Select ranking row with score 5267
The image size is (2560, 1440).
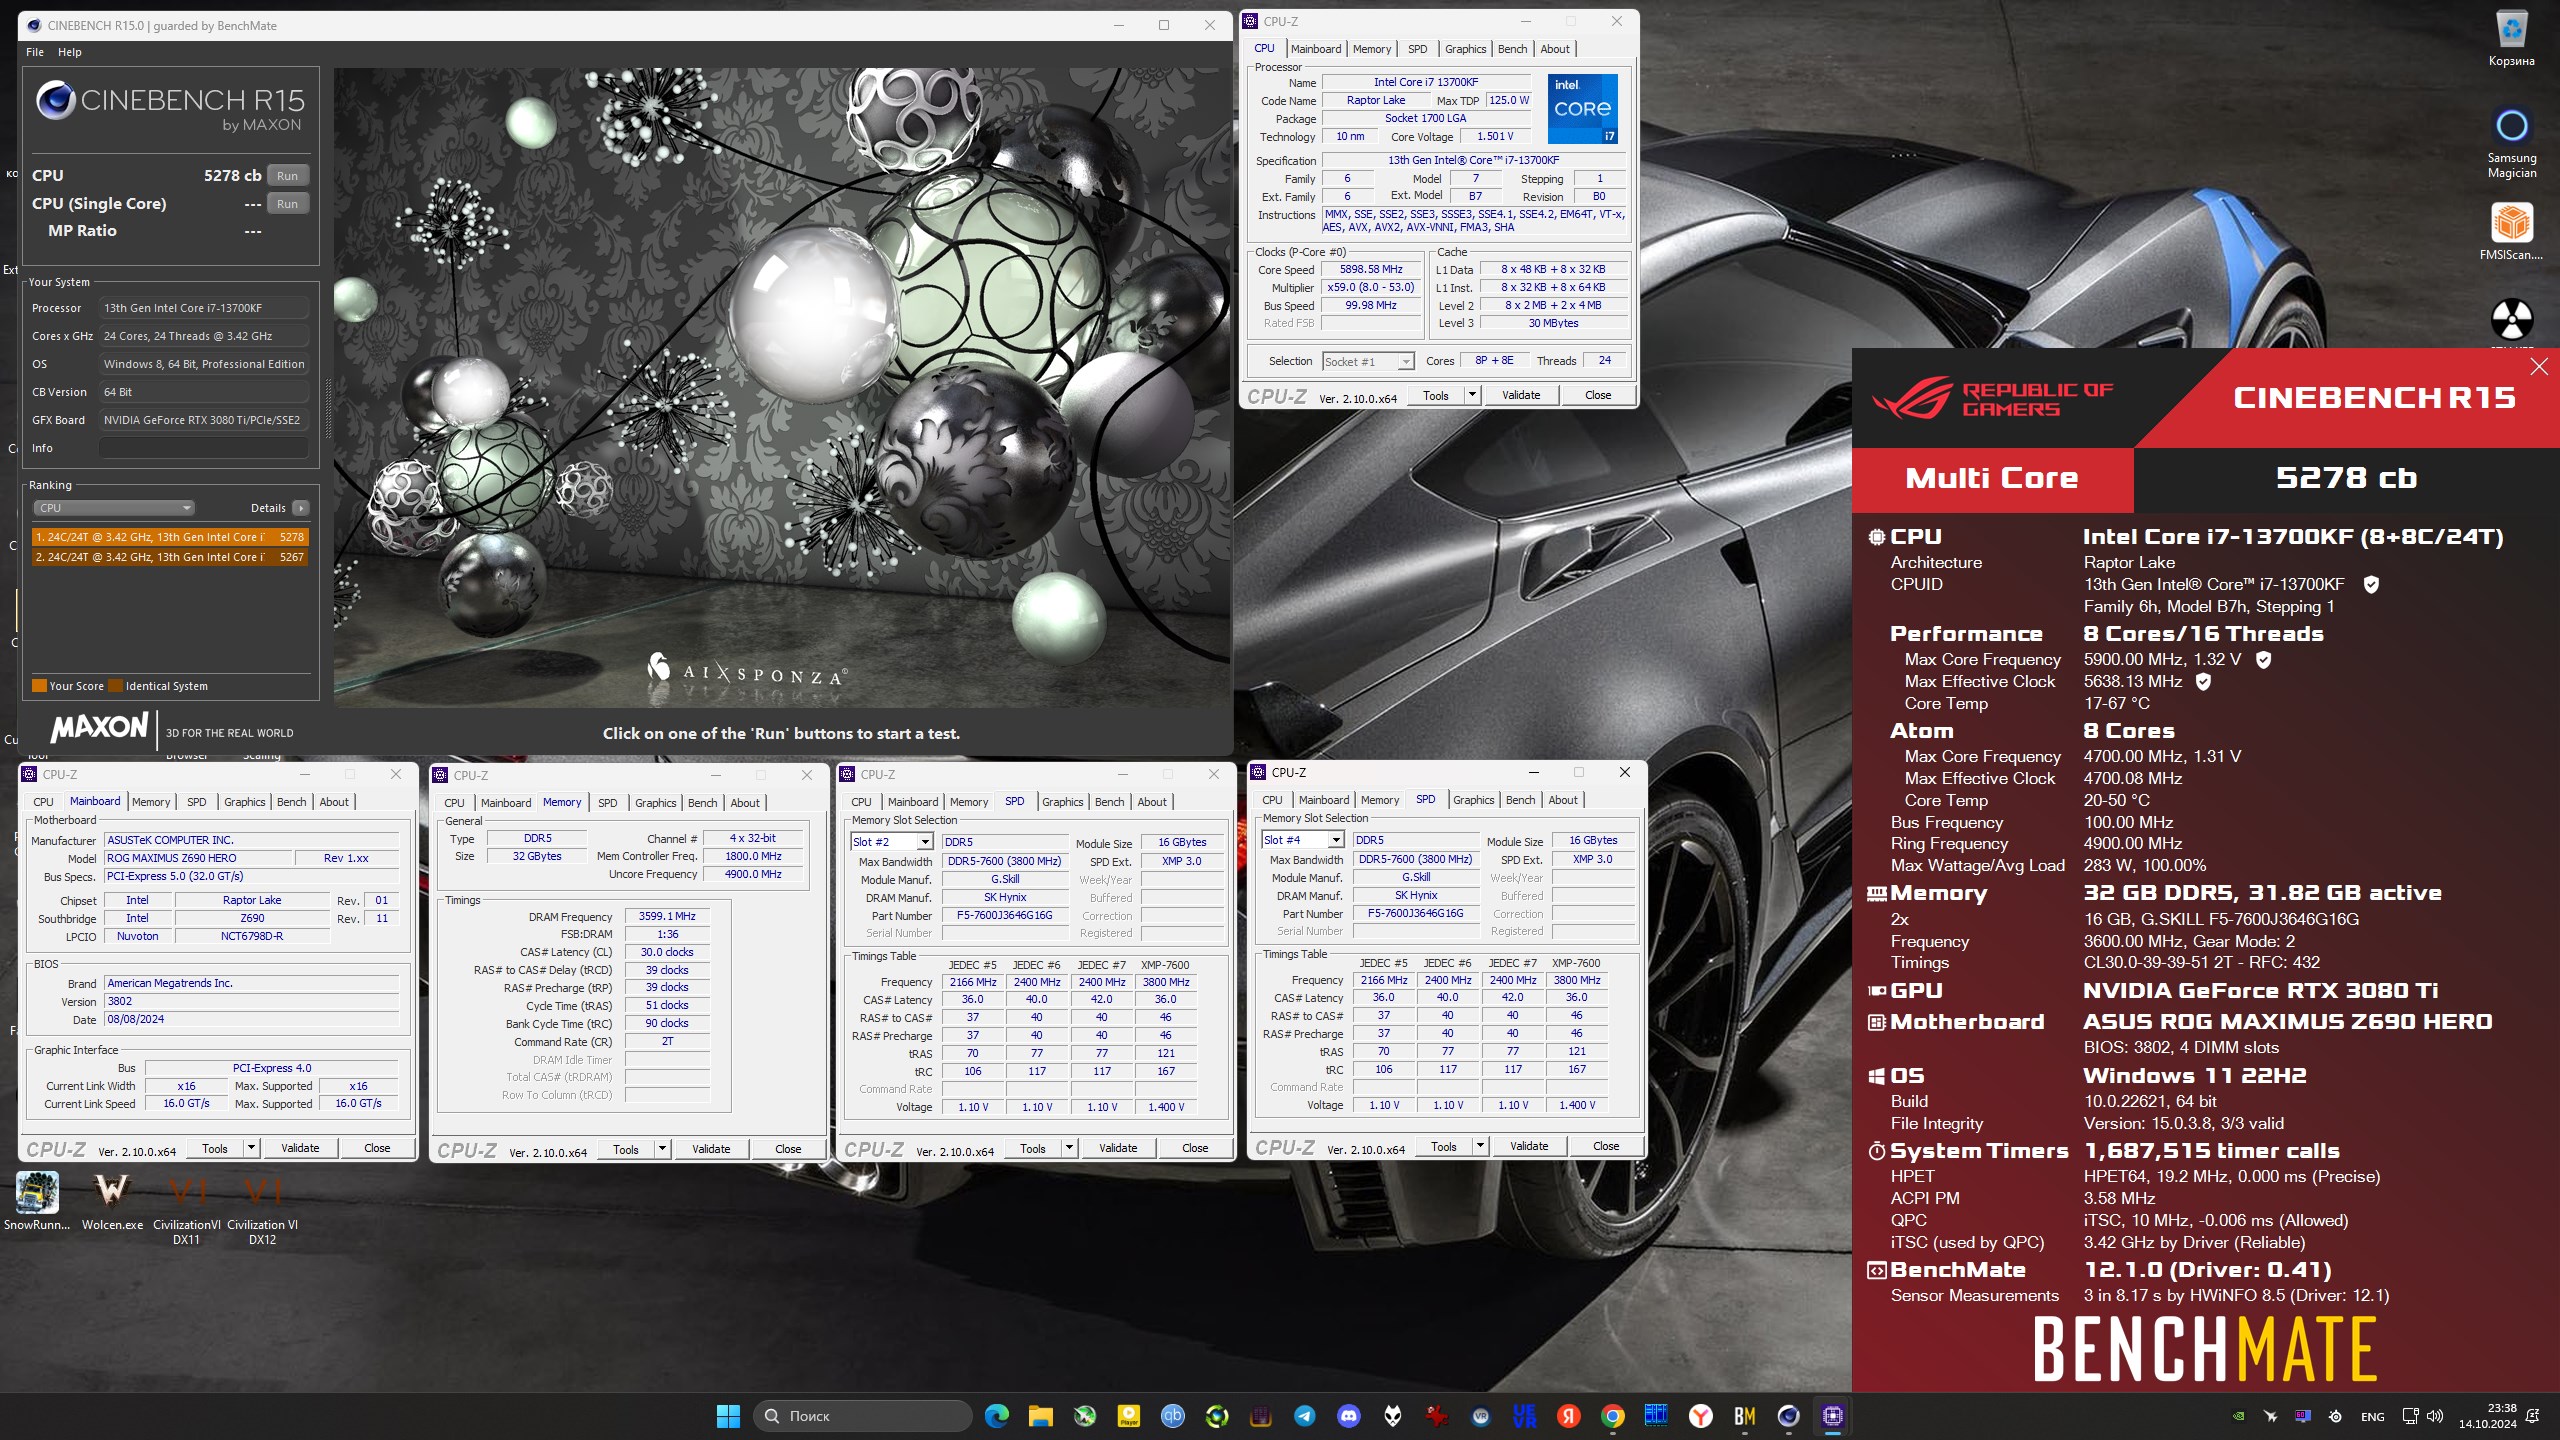tap(170, 557)
